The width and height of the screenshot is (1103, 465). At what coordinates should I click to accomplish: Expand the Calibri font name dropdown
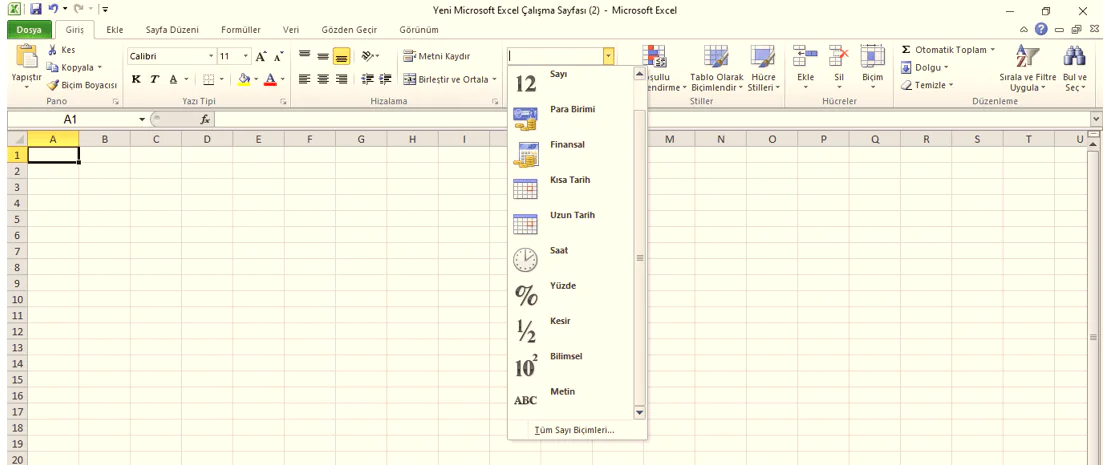coord(211,56)
